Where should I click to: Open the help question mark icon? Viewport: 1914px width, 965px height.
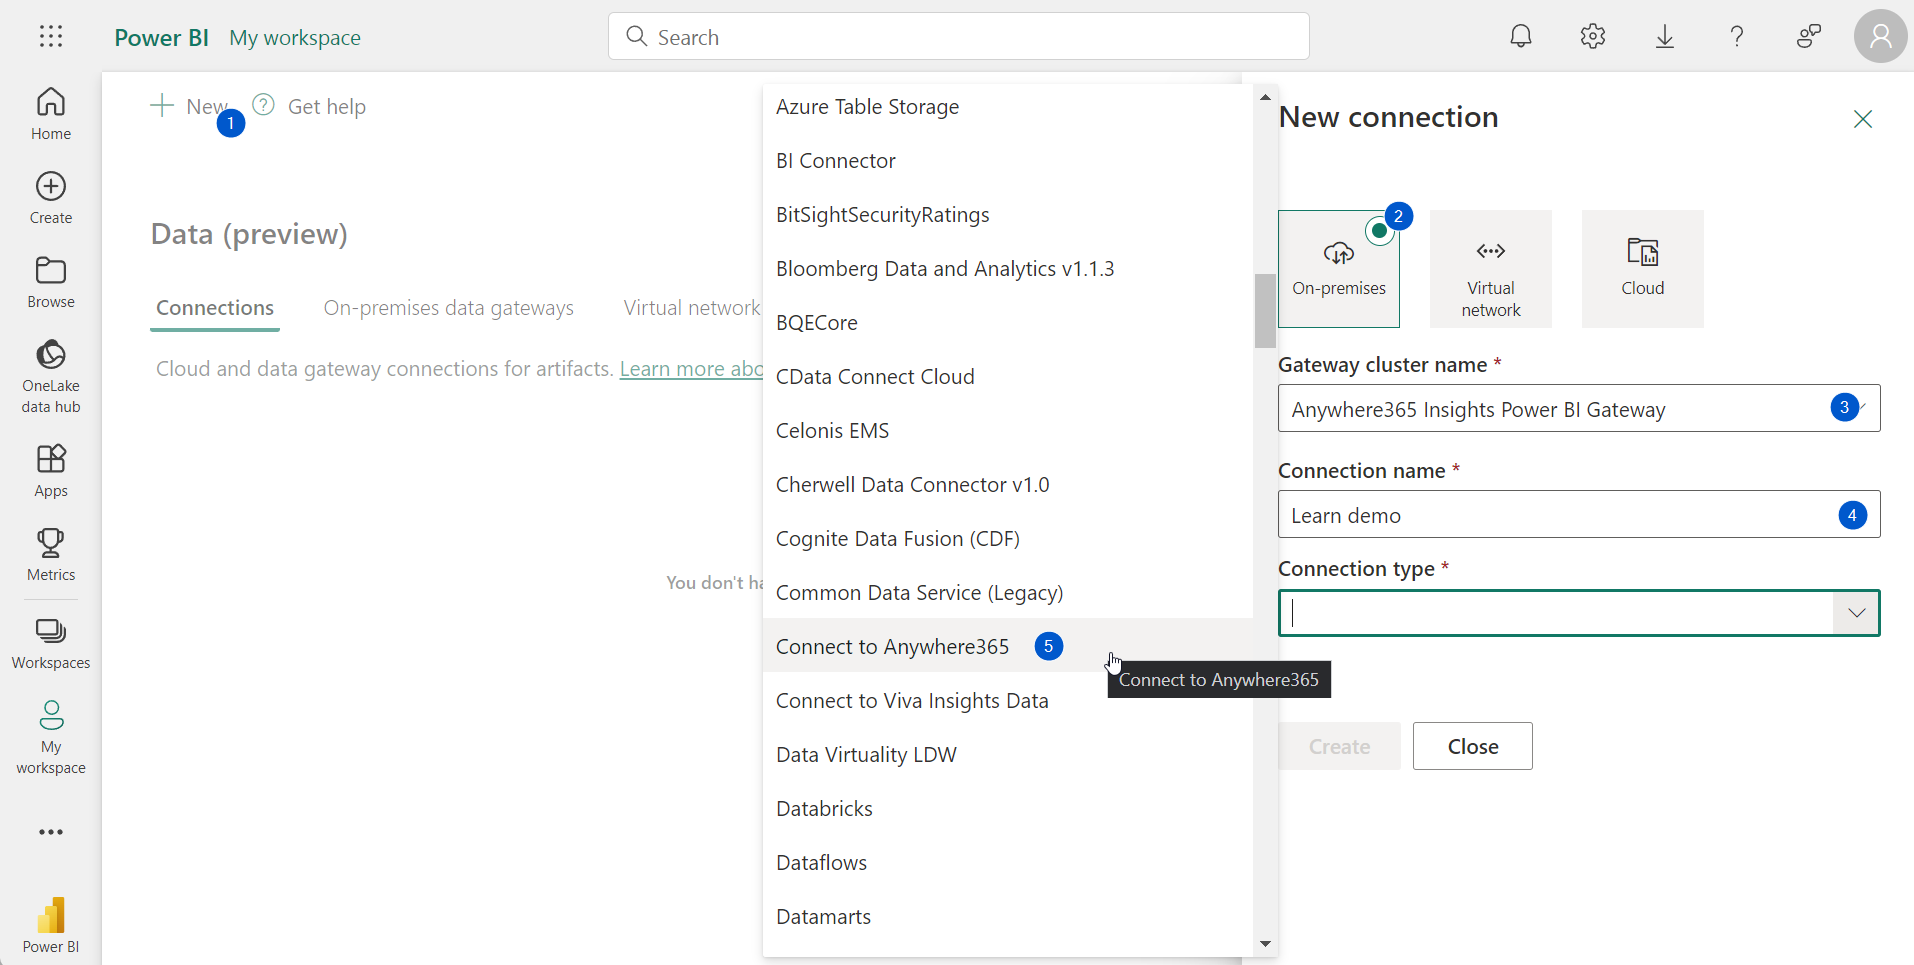pos(1737,37)
